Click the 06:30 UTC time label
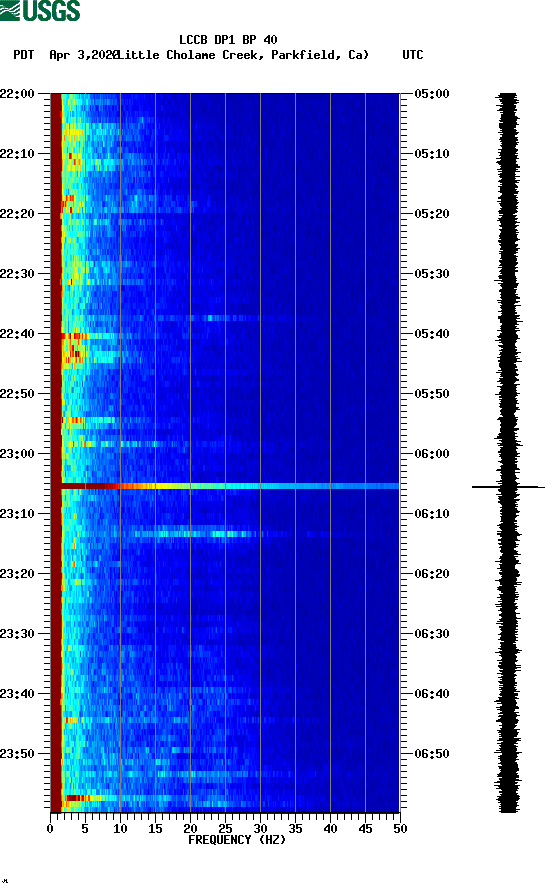The height and width of the screenshot is (892, 552). click(x=432, y=634)
